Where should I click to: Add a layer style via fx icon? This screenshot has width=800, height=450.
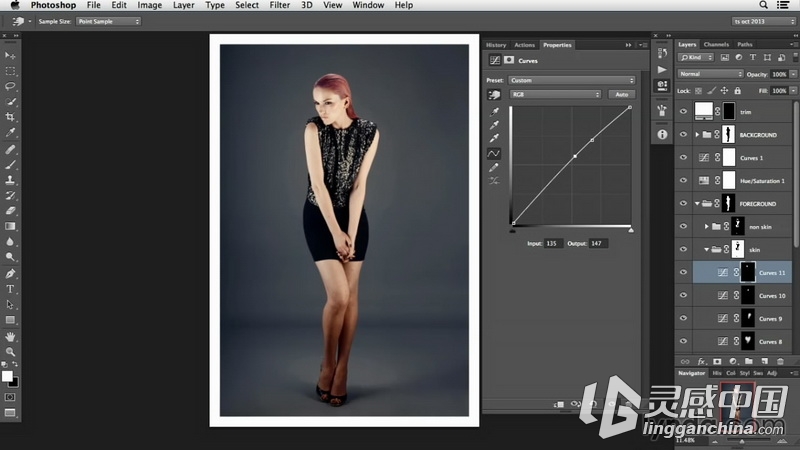[702, 361]
